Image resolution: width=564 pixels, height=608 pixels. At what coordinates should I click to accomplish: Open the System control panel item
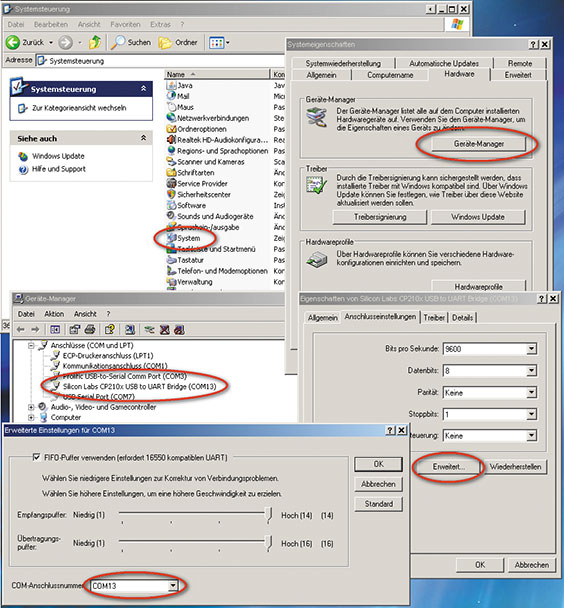point(183,238)
